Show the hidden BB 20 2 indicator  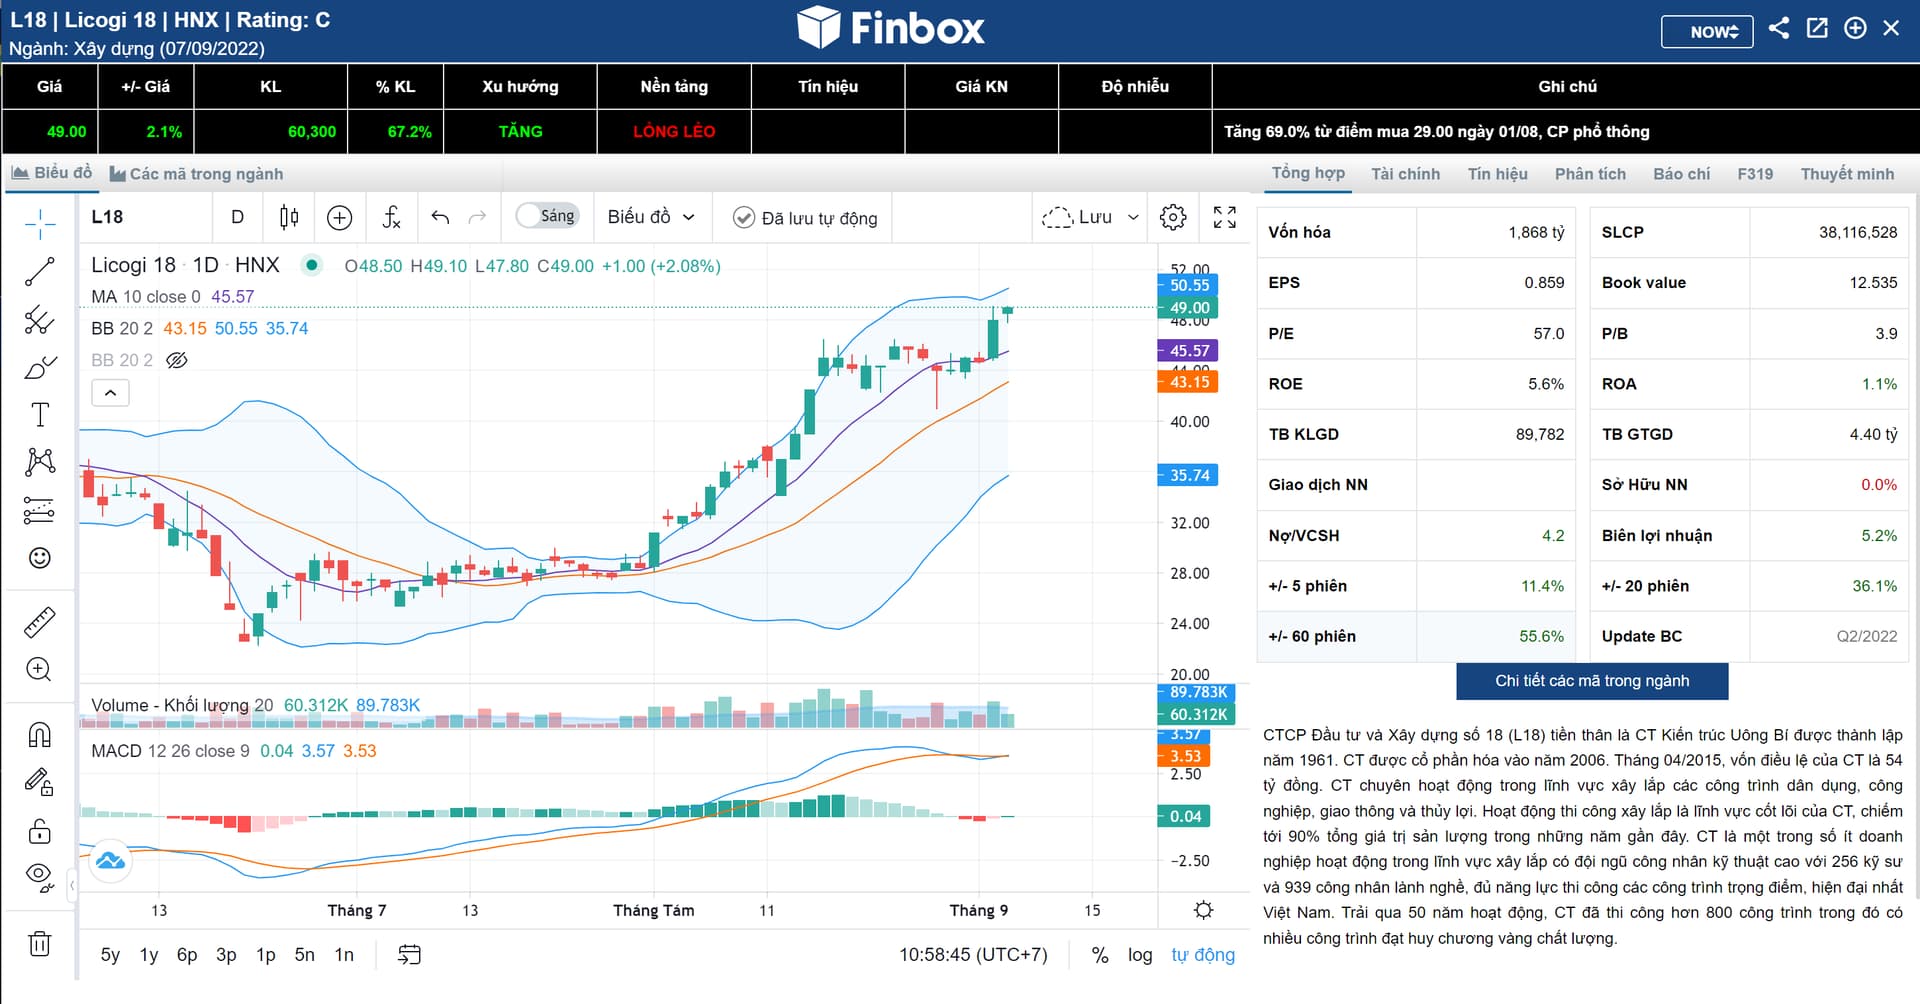pos(177,360)
